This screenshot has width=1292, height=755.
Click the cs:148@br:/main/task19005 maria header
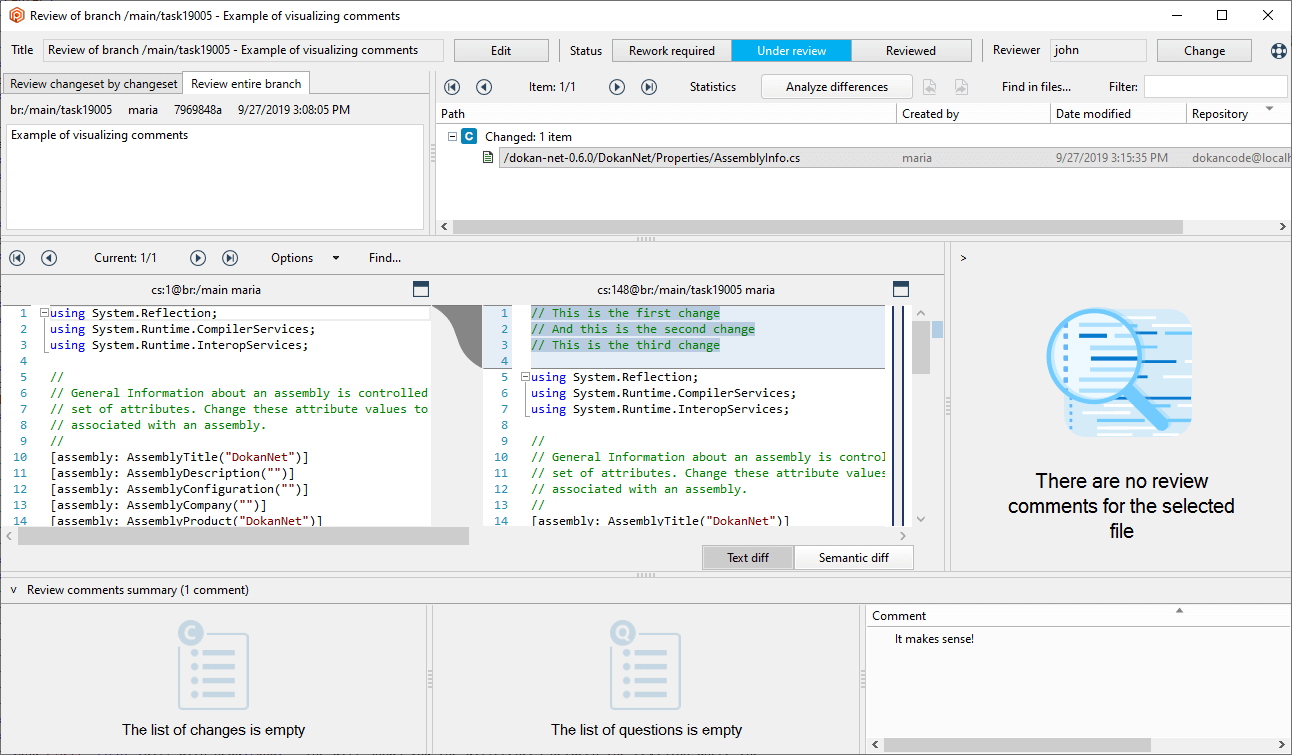coord(686,290)
